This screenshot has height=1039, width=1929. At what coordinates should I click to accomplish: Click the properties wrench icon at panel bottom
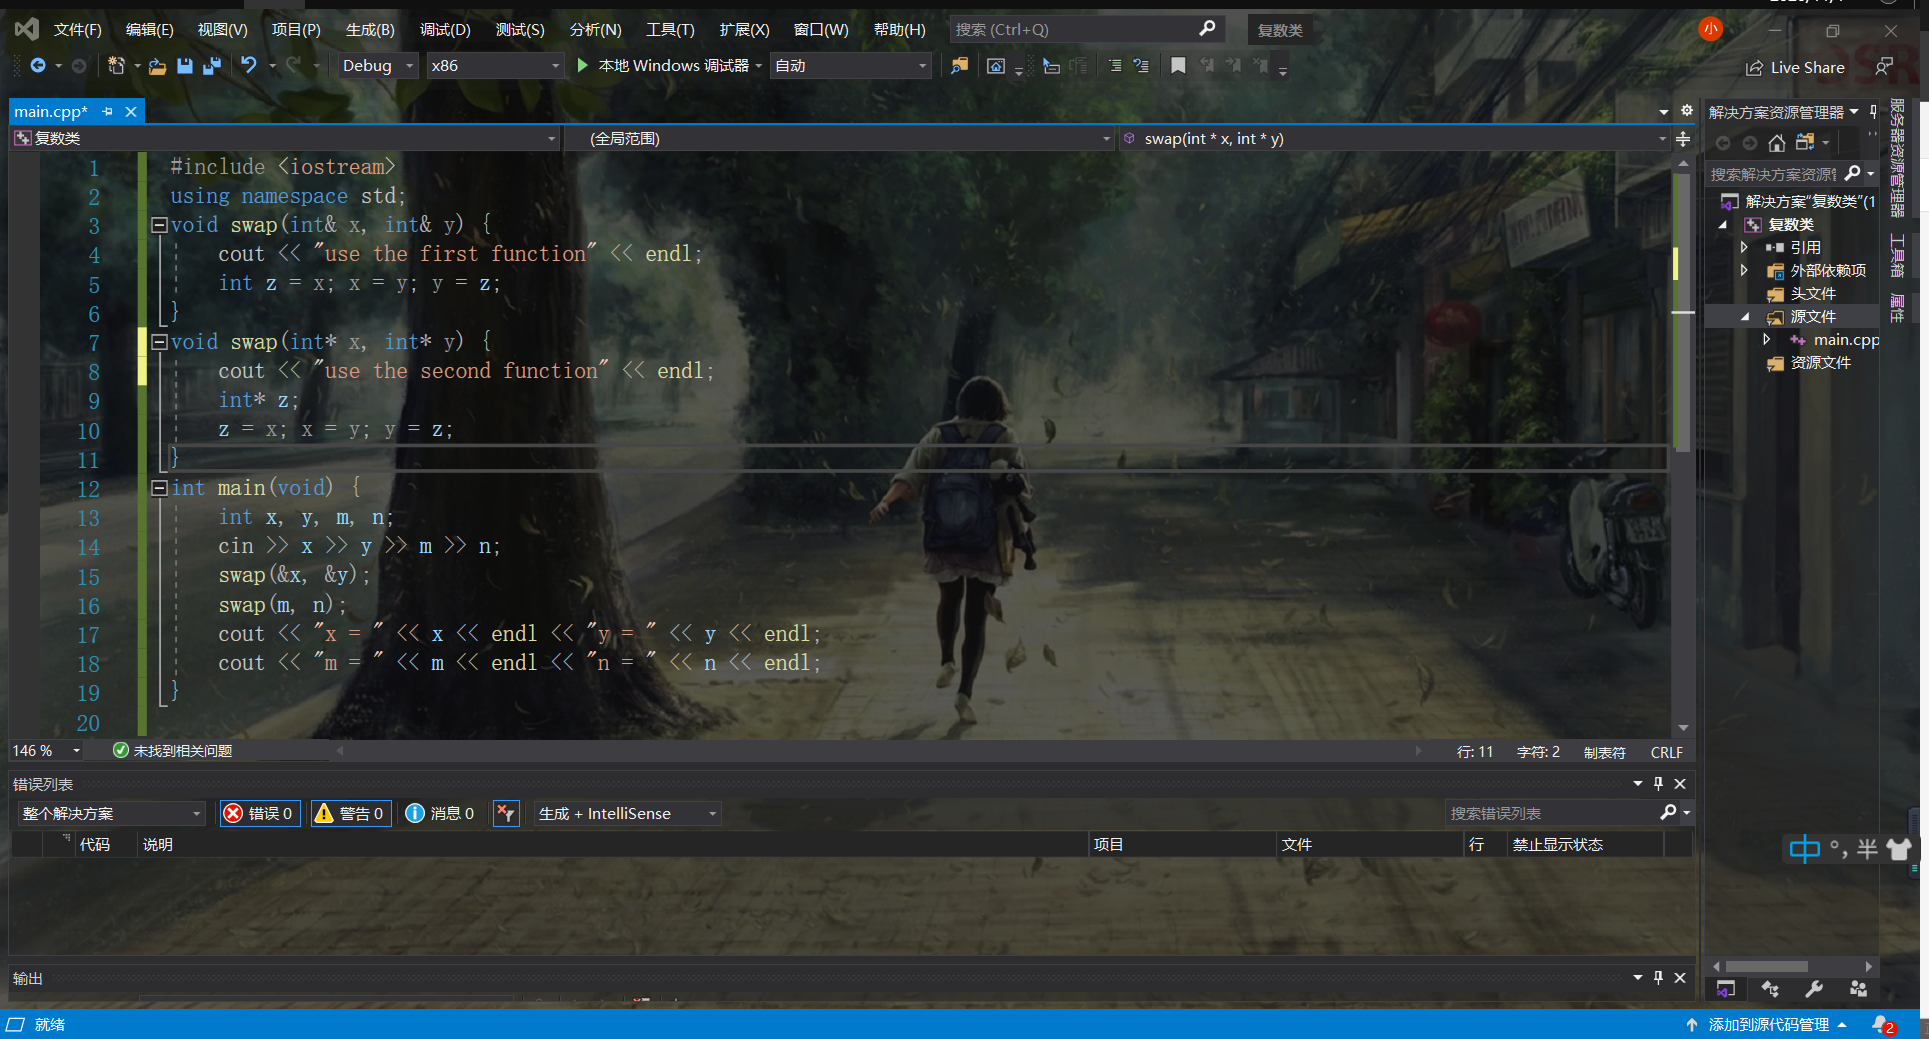click(1814, 989)
